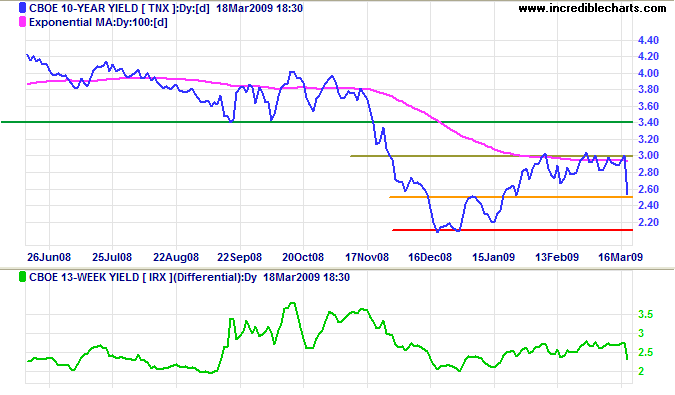
Task: Click the 3.80 price axis value
Action: point(648,89)
